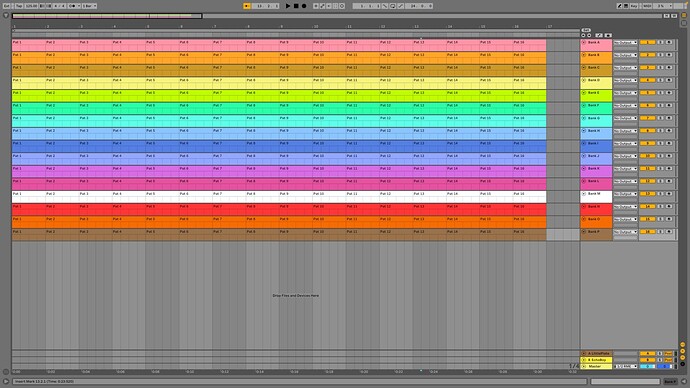Solo the Bank D track
The width and height of the screenshot is (690, 388).
[660, 81]
